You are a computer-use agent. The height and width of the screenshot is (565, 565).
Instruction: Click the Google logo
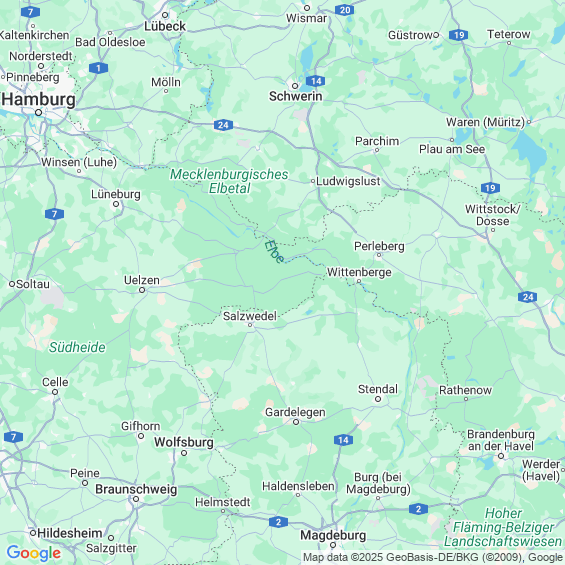pos(34,553)
